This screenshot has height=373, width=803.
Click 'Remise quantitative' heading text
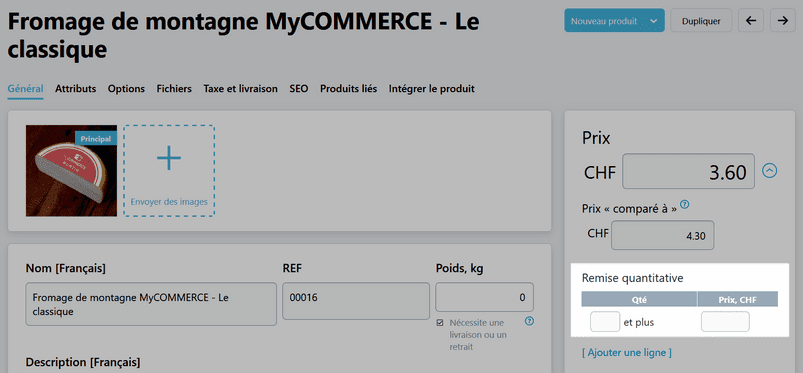click(632, 278)
